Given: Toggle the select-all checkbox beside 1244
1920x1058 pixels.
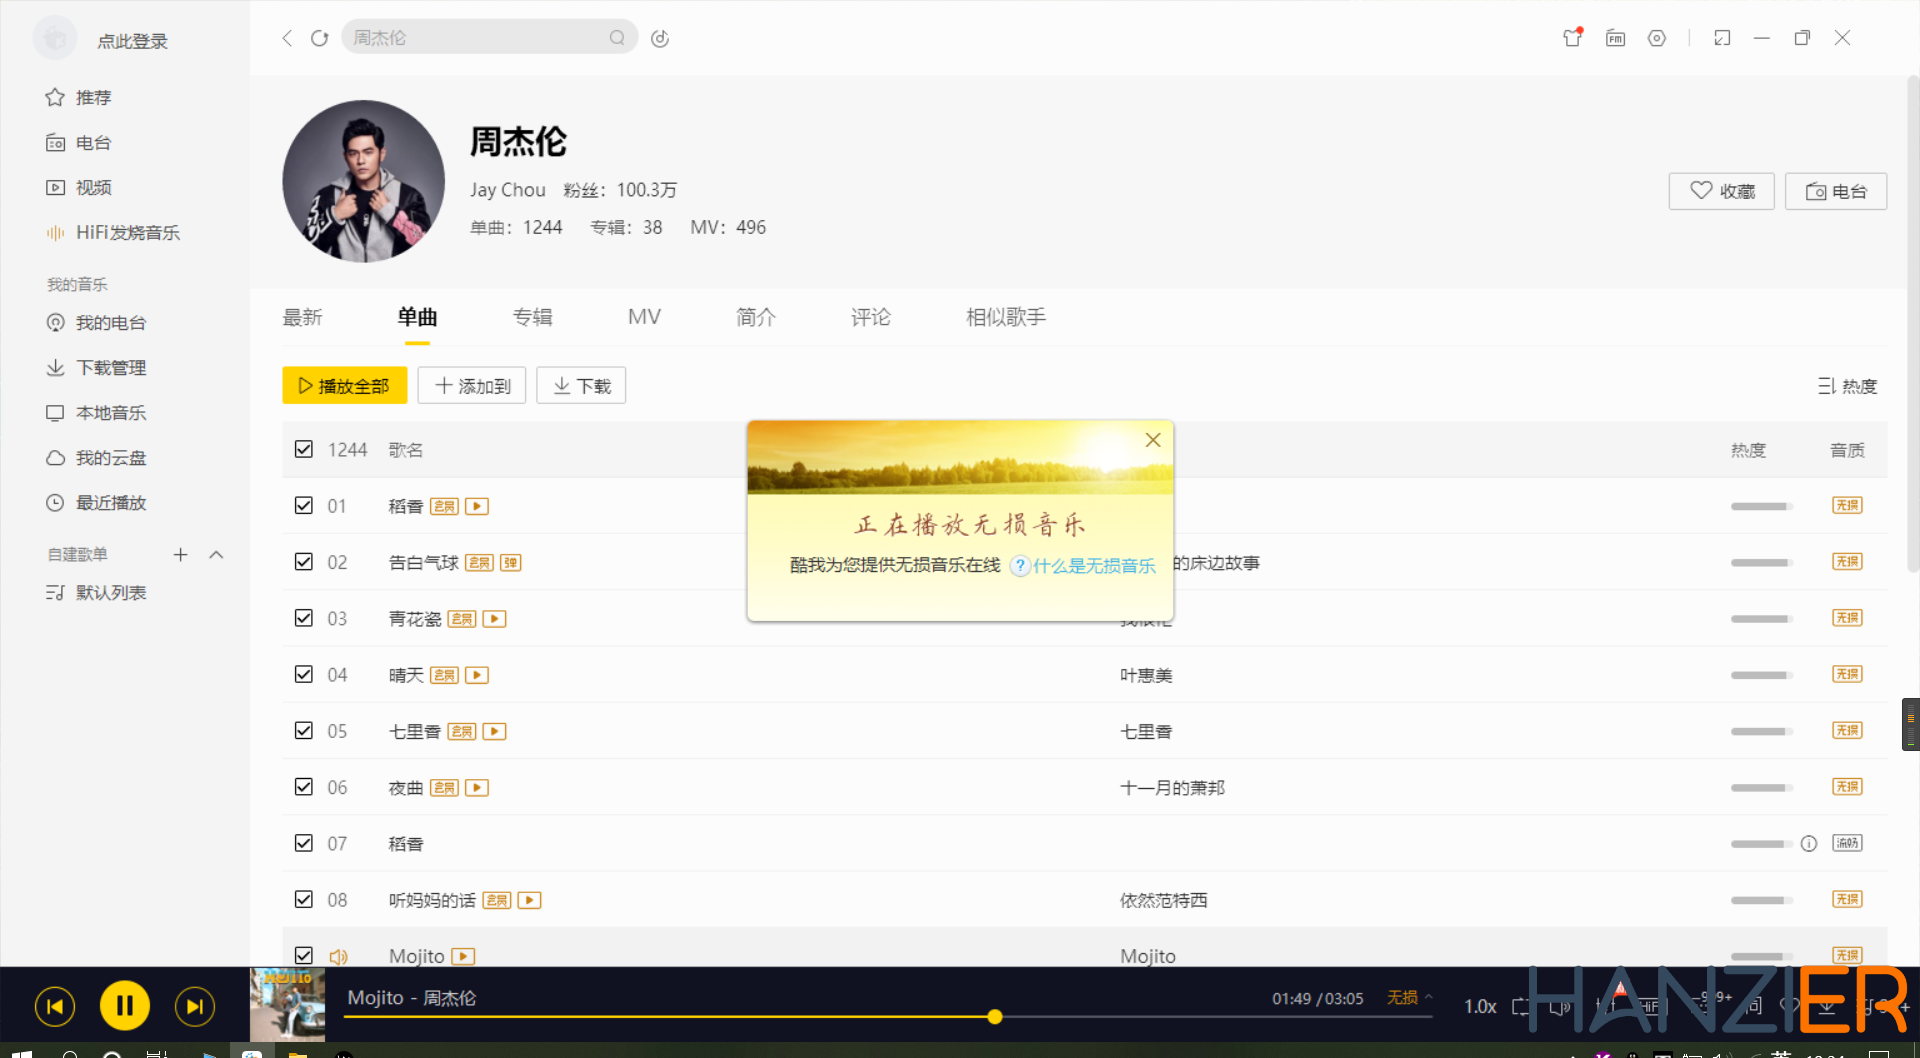Looking at the screenshot, I should click(304, 450).
